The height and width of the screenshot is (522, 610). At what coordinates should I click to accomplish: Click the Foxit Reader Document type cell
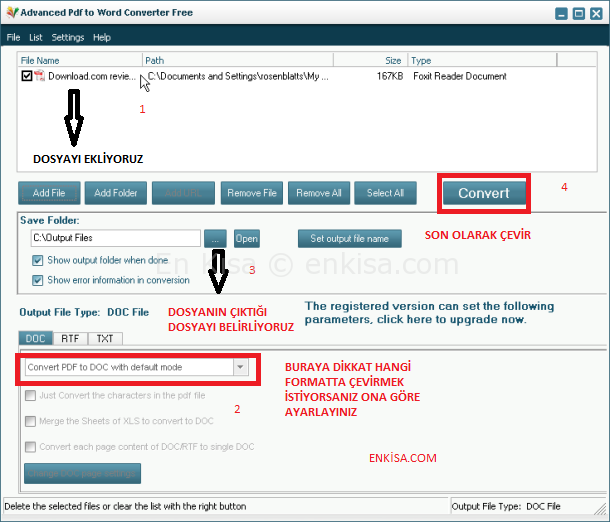tap(460, 76)
